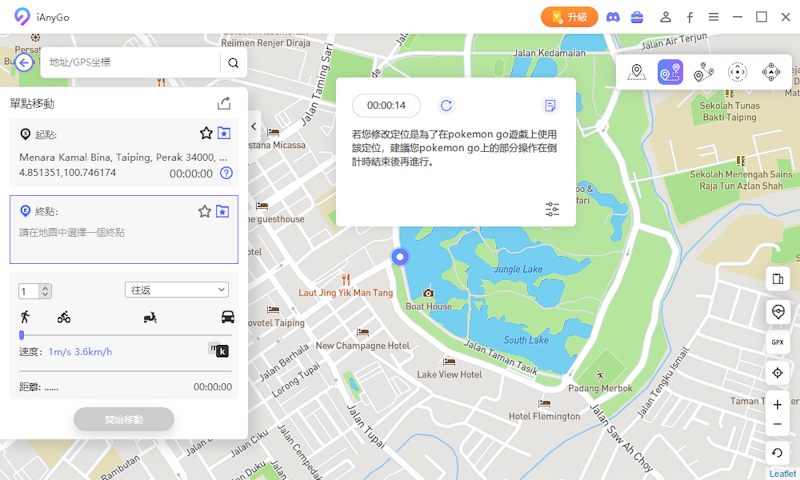Viewport: 800px width, 480px height.
Task: Open the user account icon
Action: pos(665,17)
